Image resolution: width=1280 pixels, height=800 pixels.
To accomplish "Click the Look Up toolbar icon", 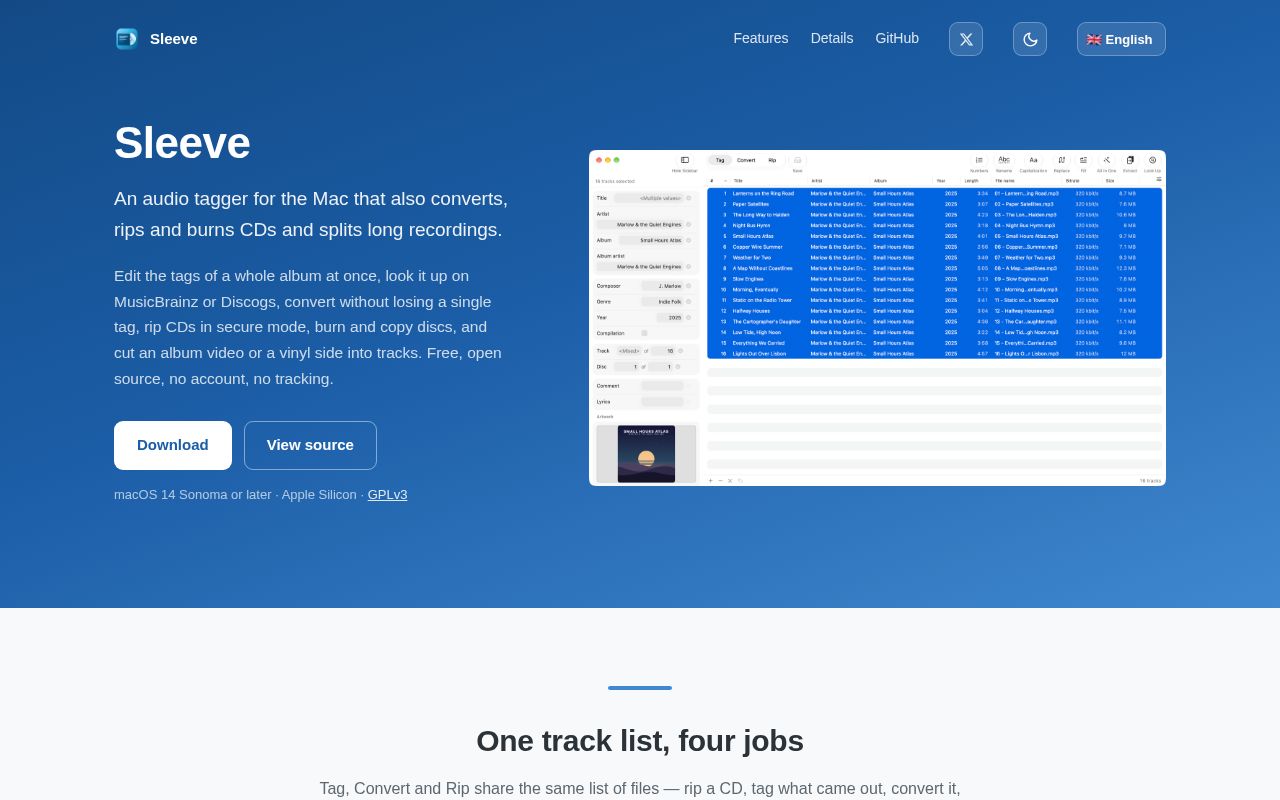I will 1152,160.
